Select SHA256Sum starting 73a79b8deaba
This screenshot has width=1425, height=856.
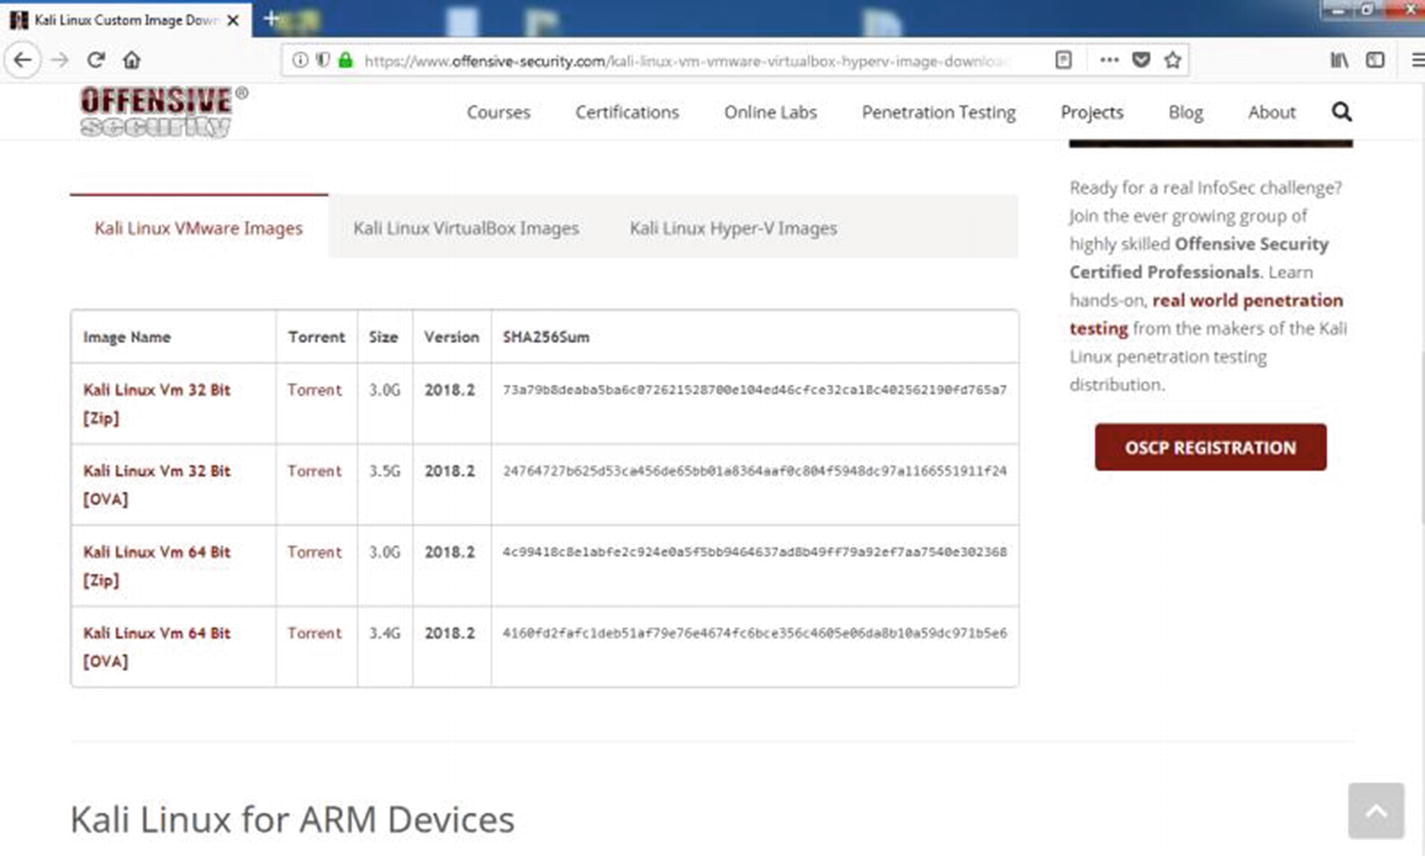coord(754,390)
